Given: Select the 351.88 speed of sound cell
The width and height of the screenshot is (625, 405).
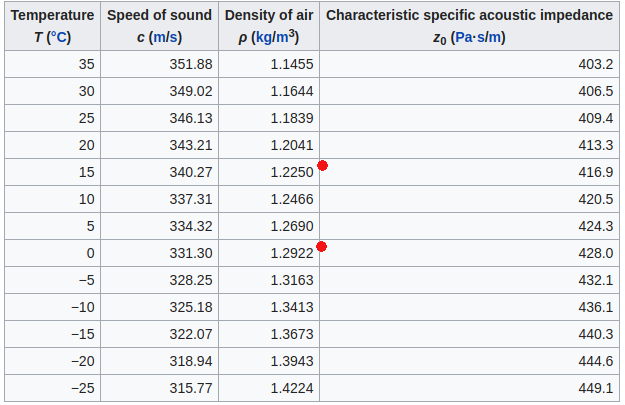Looking at the screenshot, I should tap(191, 64).
